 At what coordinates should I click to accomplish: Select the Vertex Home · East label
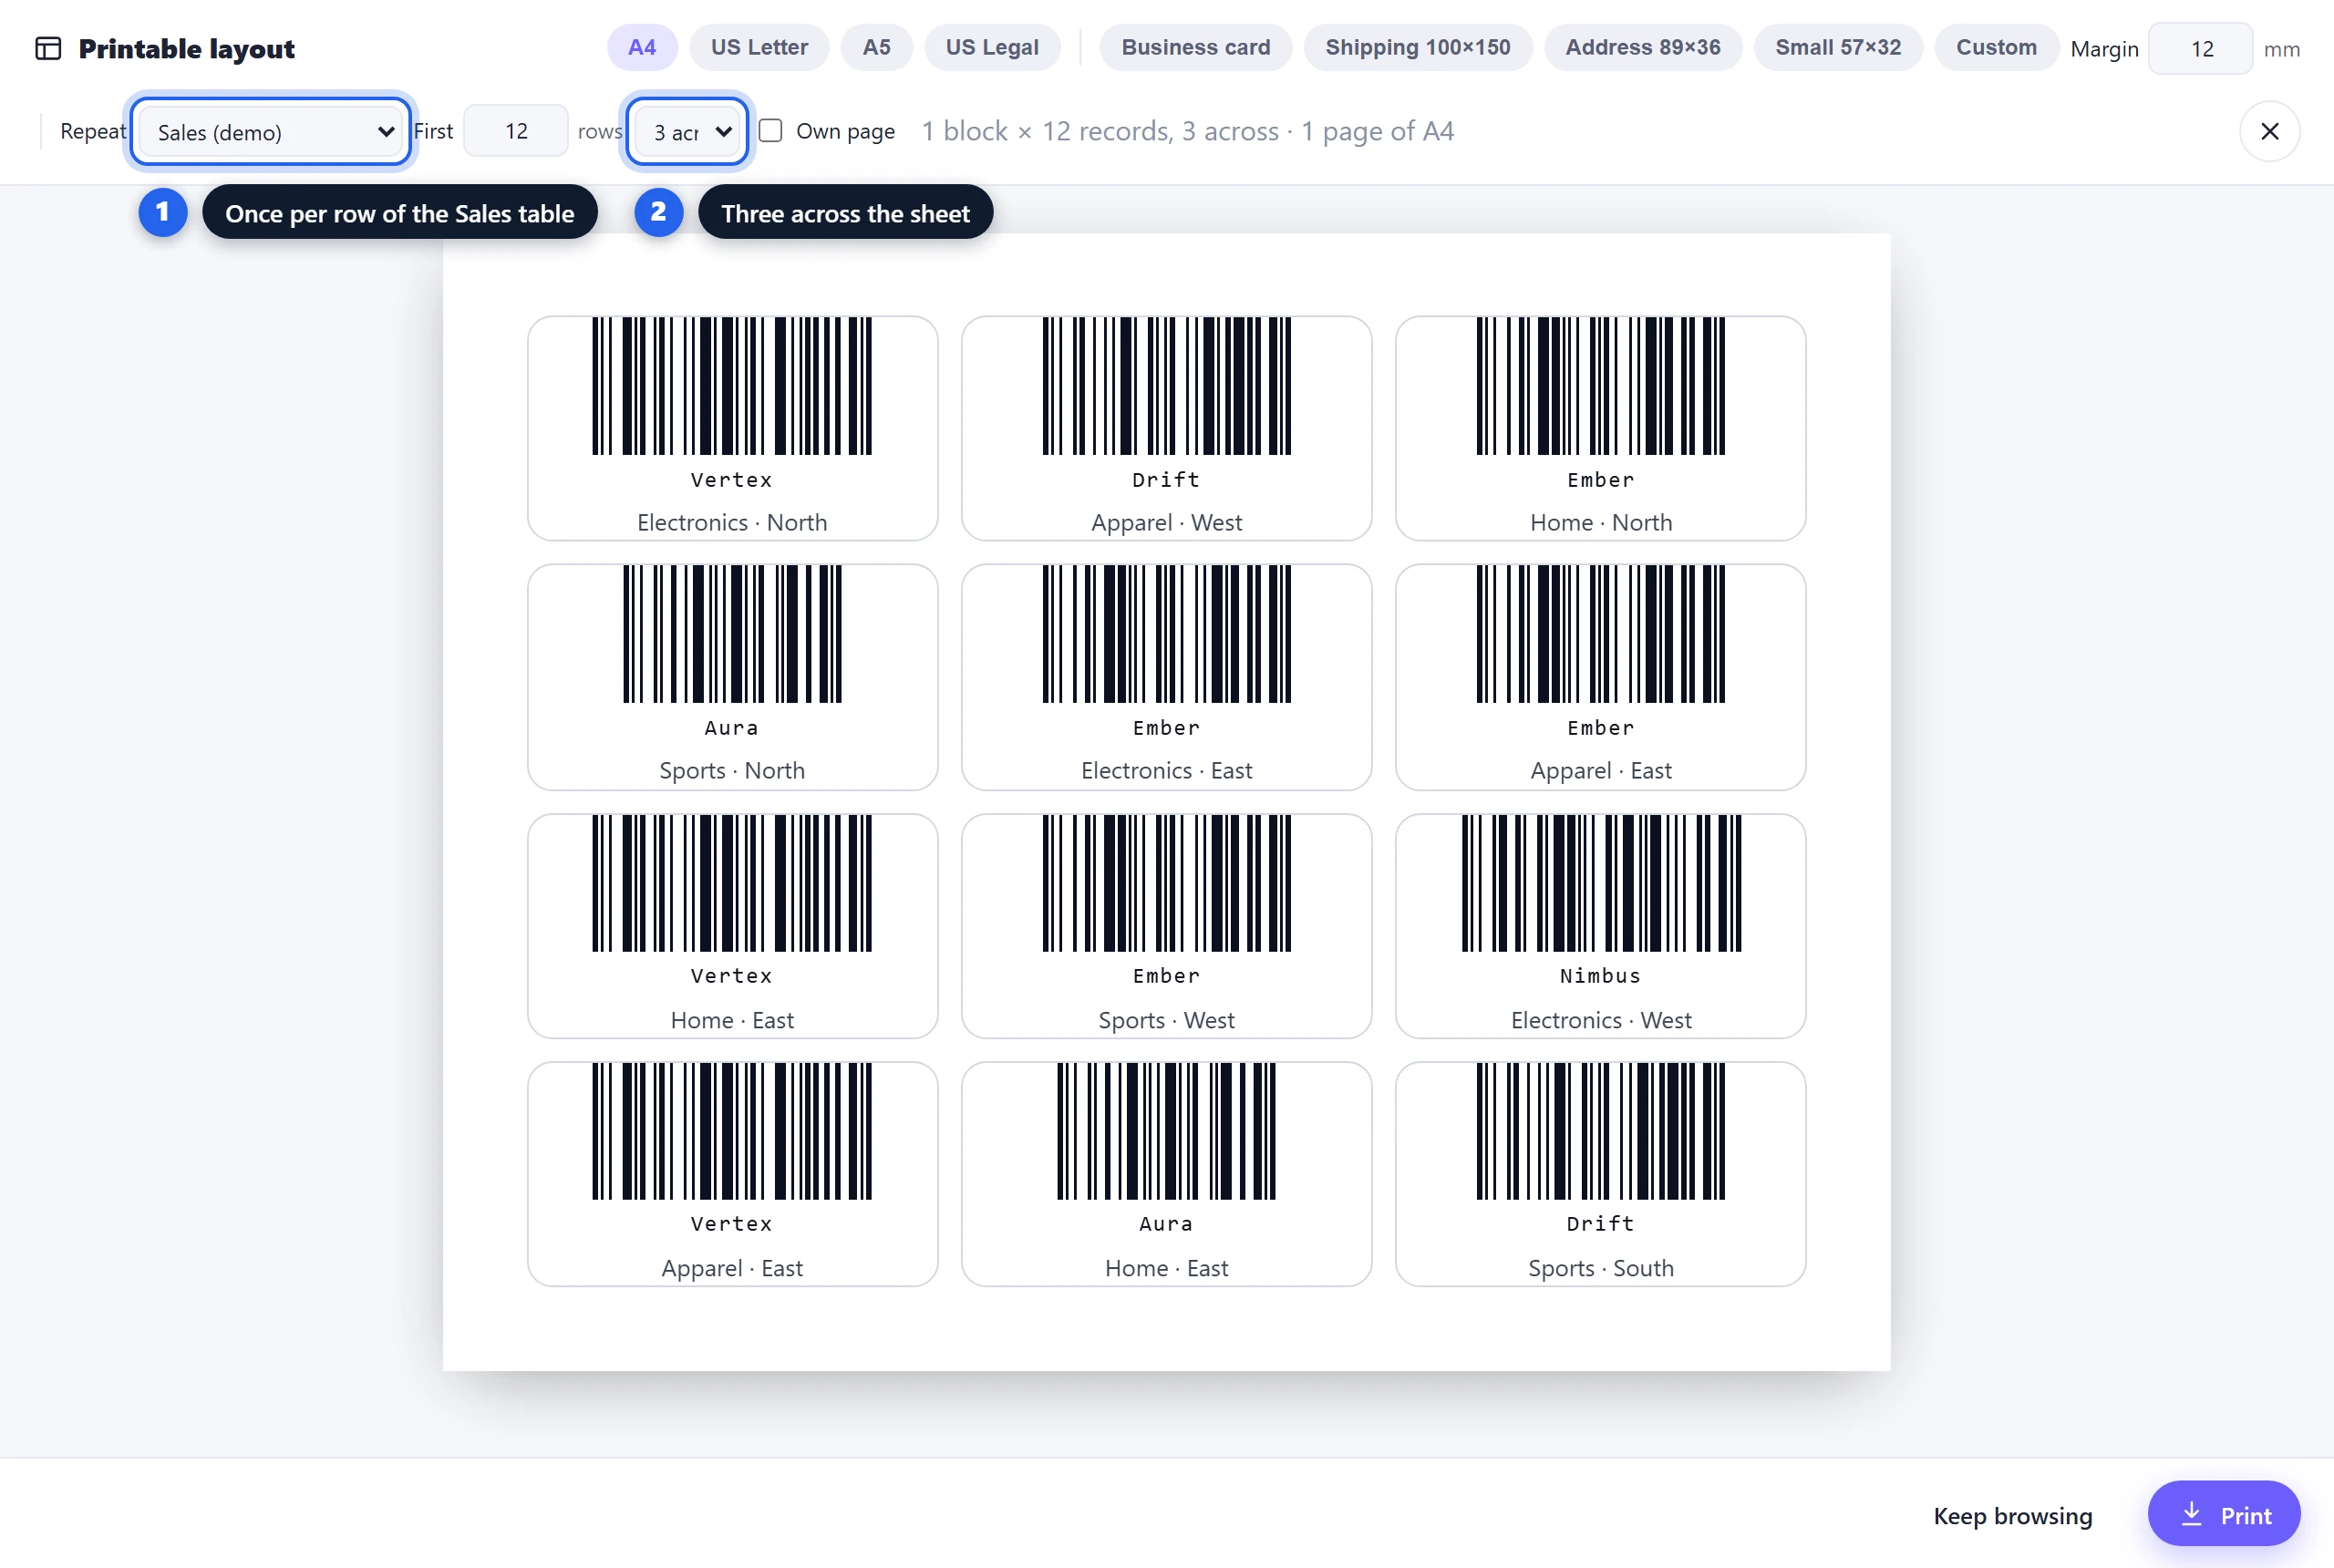pyautogui.click(x=732, y=926)
